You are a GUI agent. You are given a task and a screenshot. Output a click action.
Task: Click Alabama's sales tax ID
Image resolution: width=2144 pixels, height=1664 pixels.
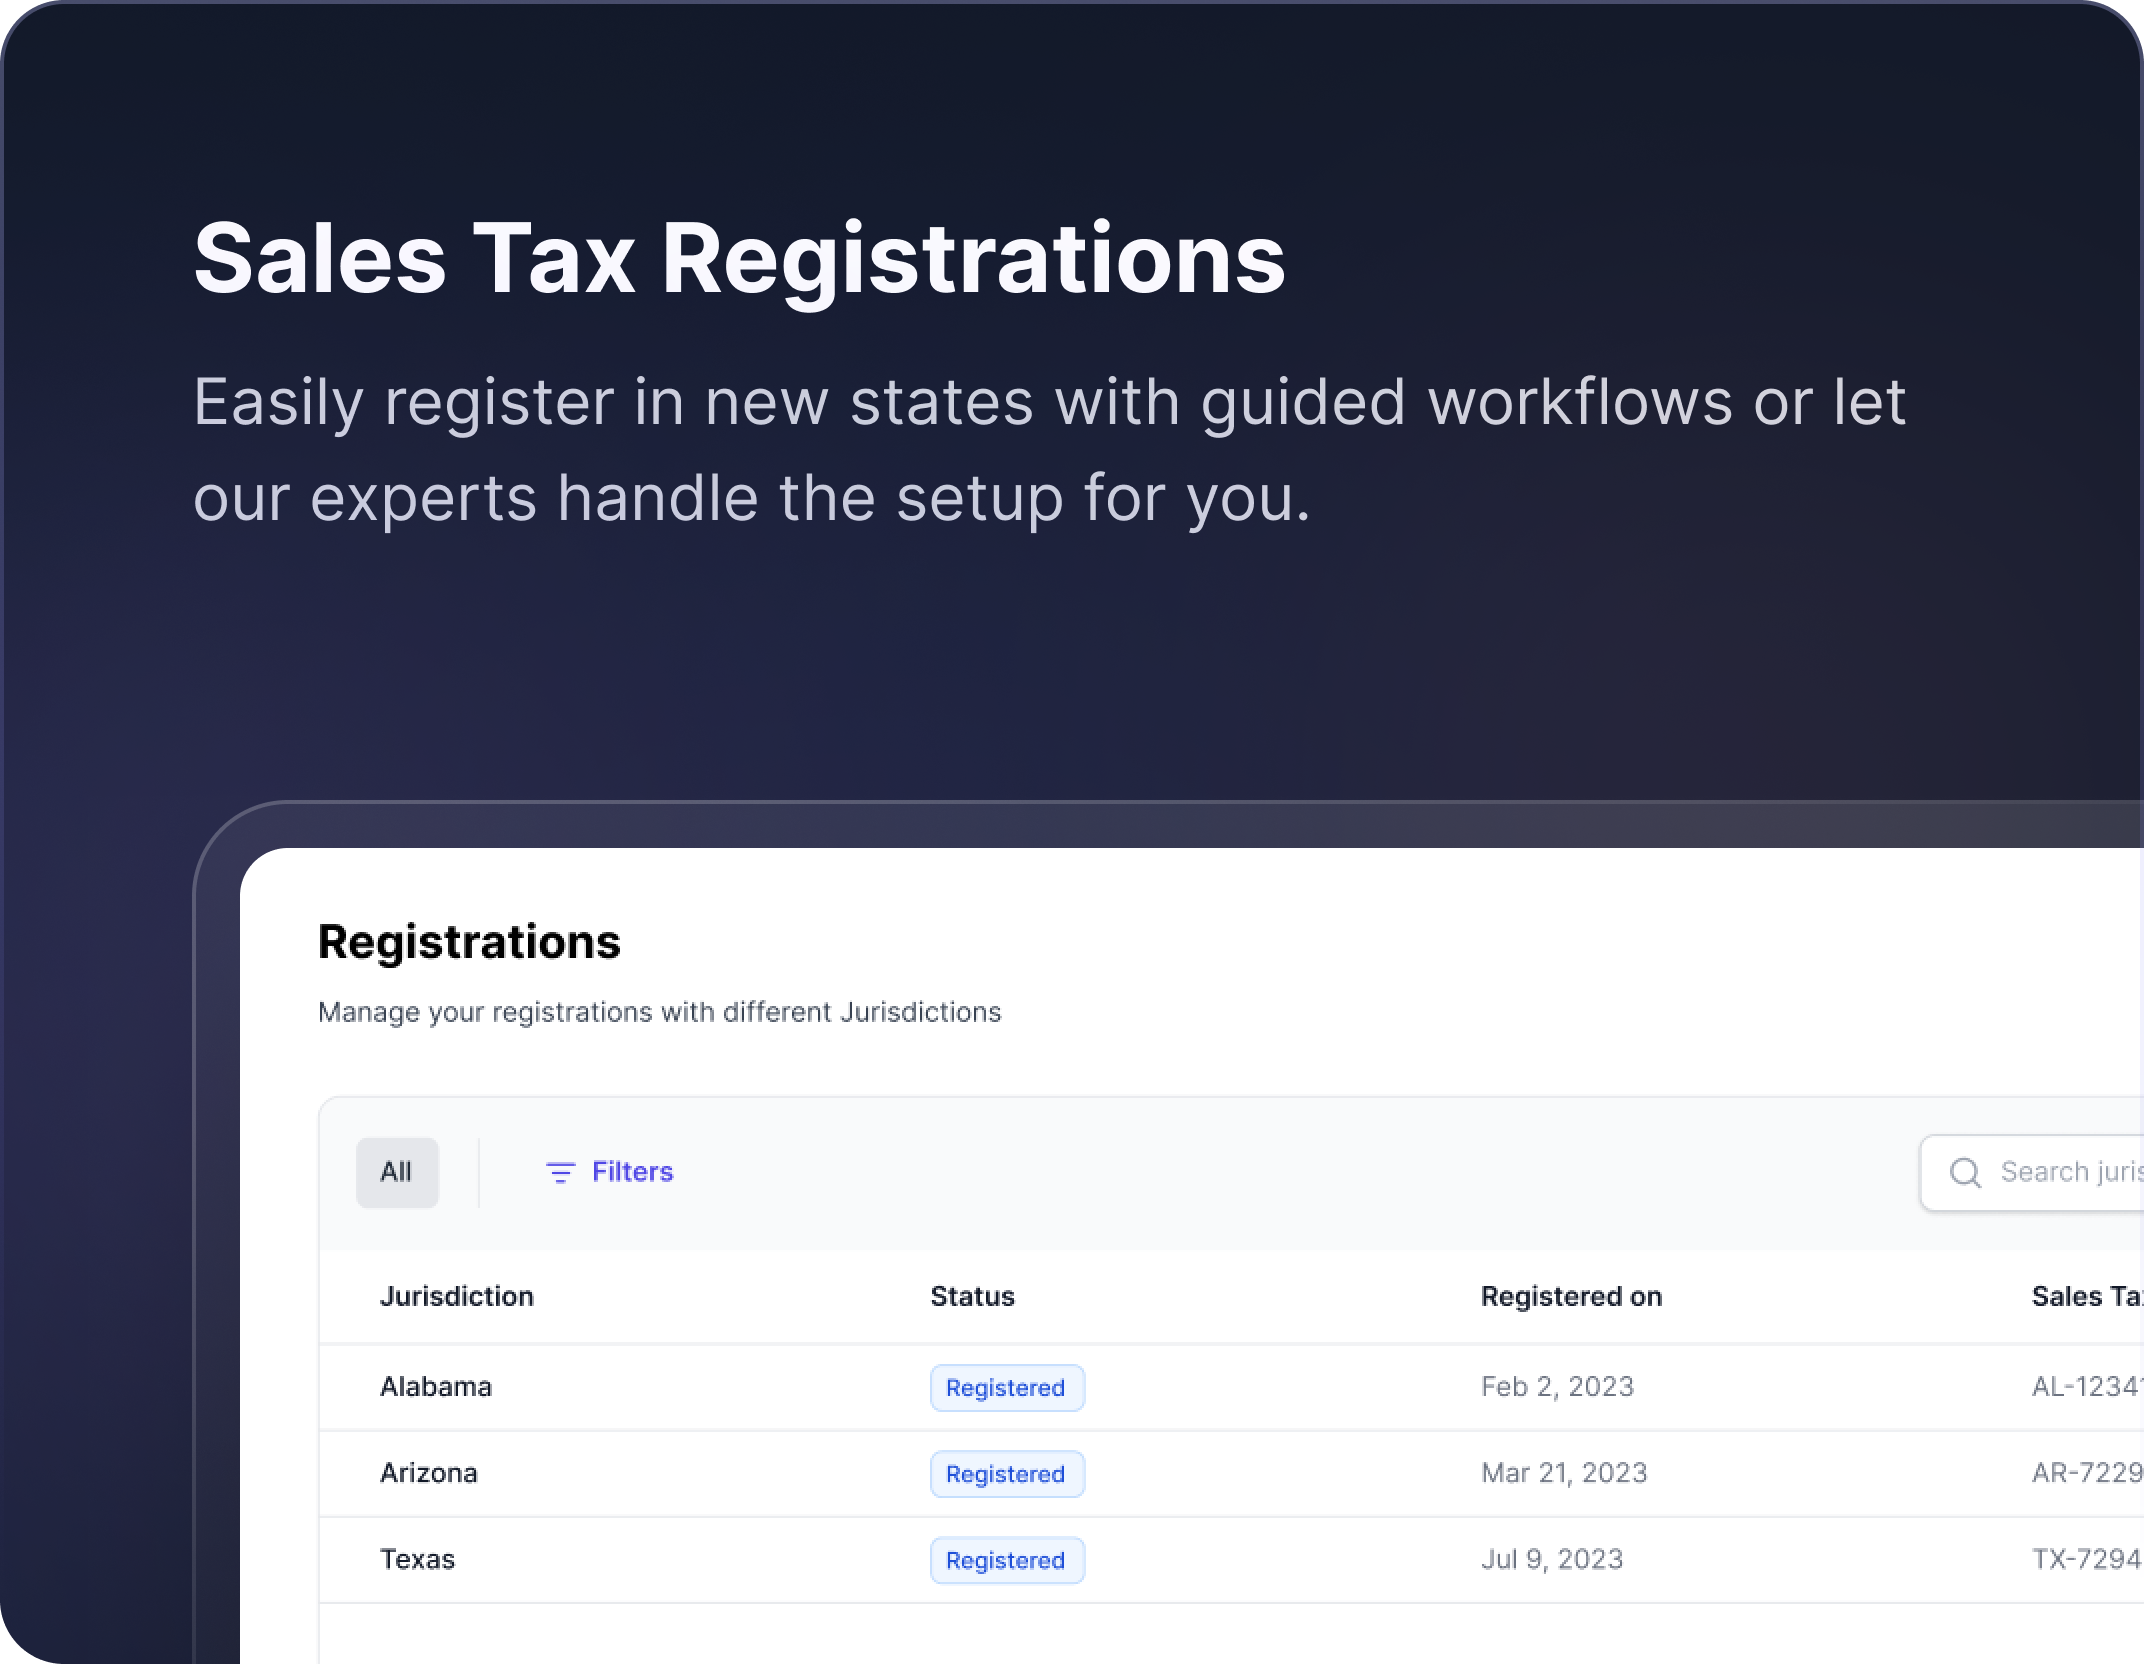pos(2087,1387)
